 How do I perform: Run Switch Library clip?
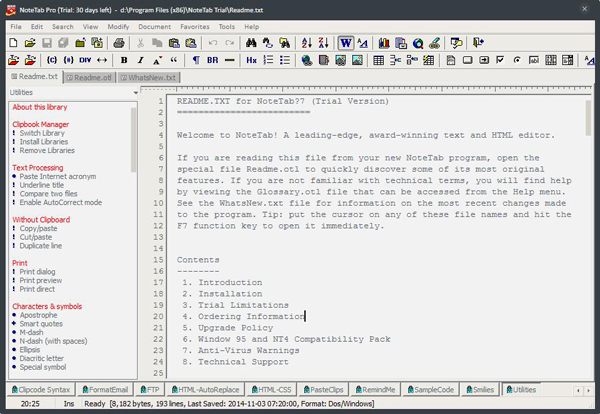42,133
